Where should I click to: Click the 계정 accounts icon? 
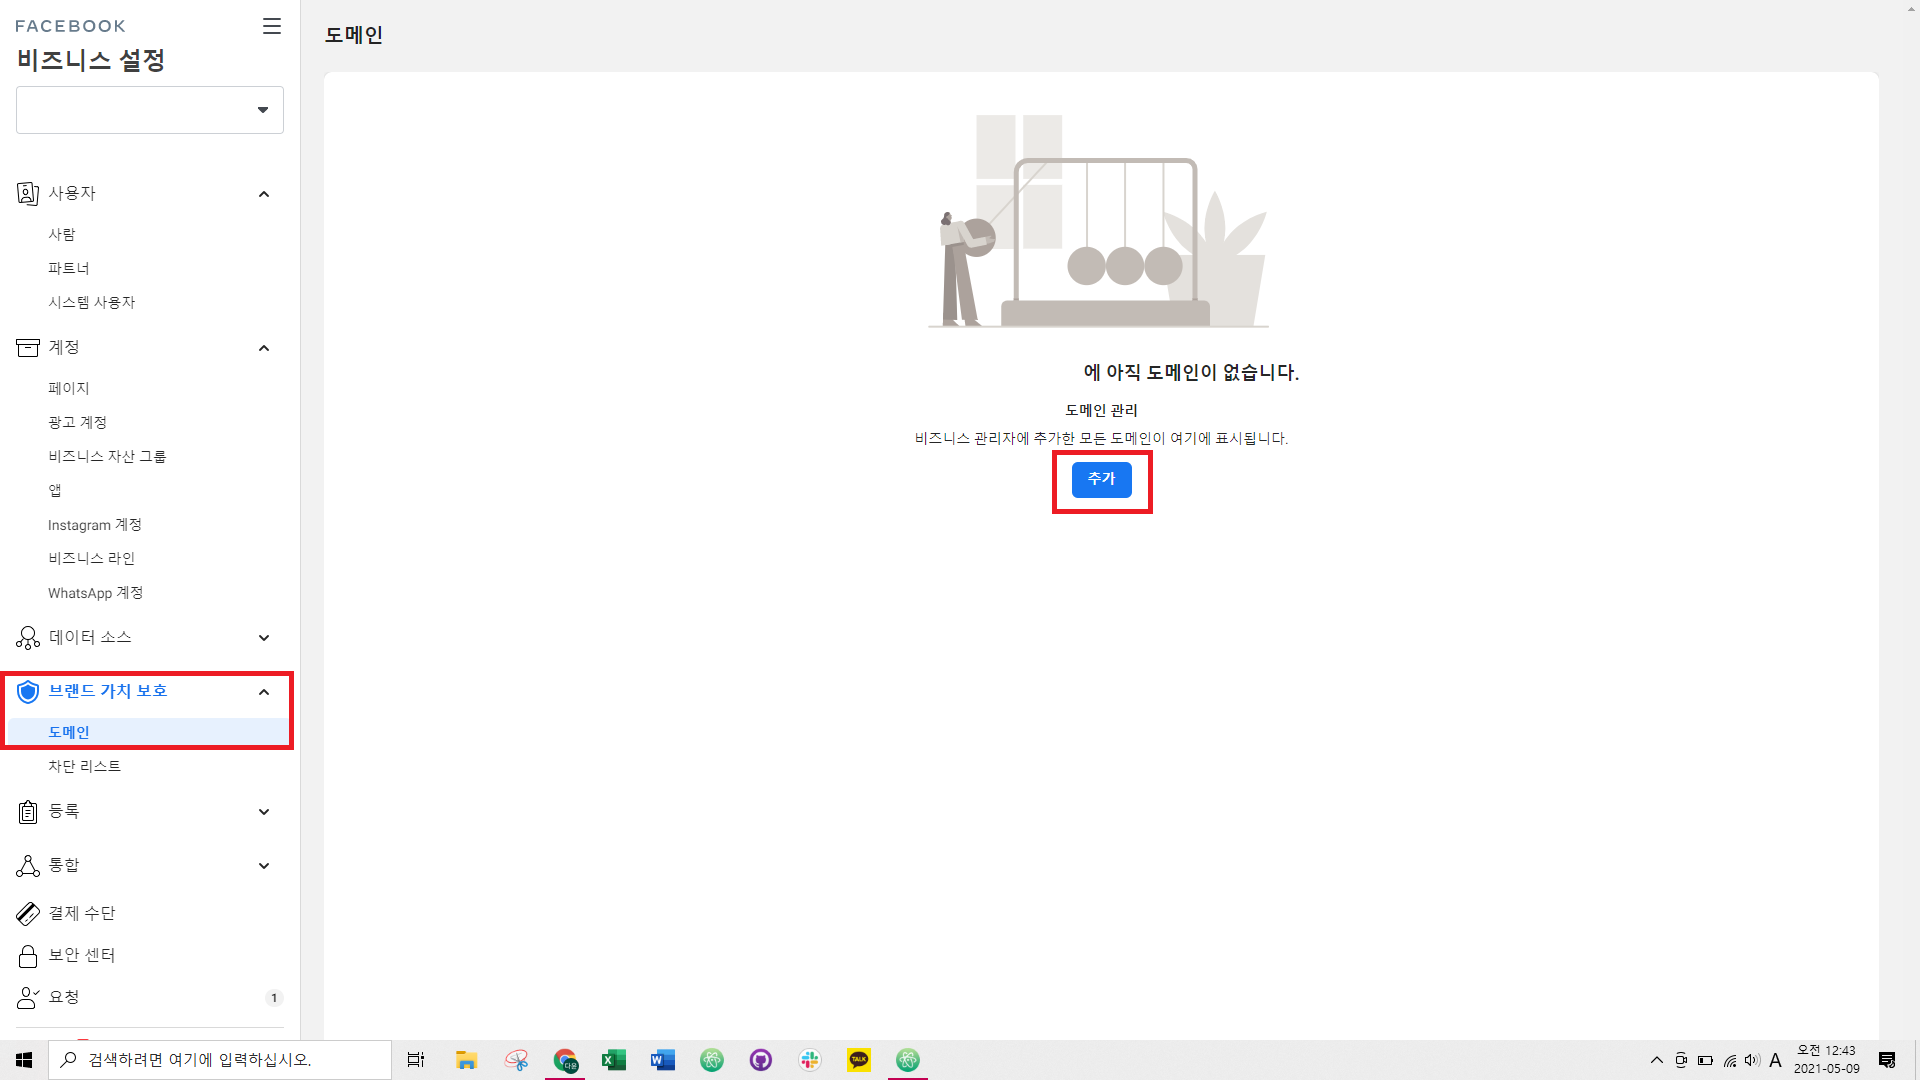28,347
